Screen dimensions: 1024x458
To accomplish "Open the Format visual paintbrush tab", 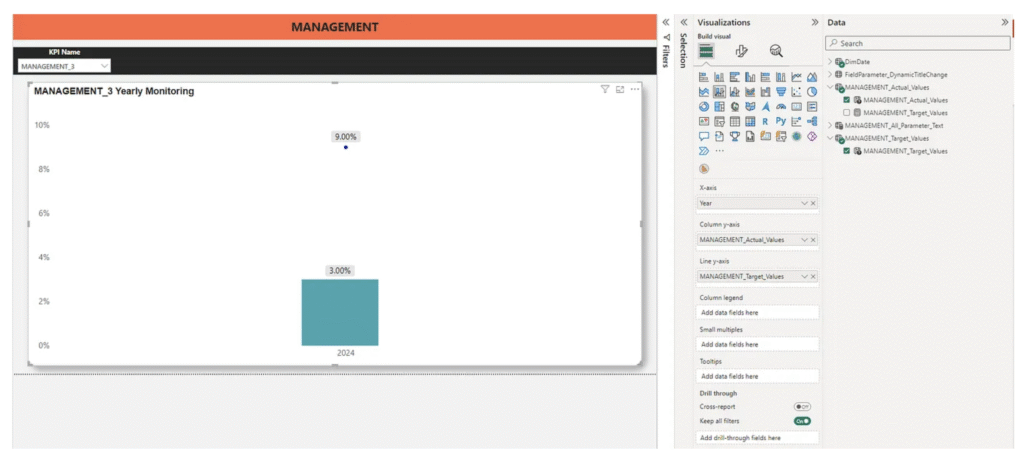I will [741, 51].
